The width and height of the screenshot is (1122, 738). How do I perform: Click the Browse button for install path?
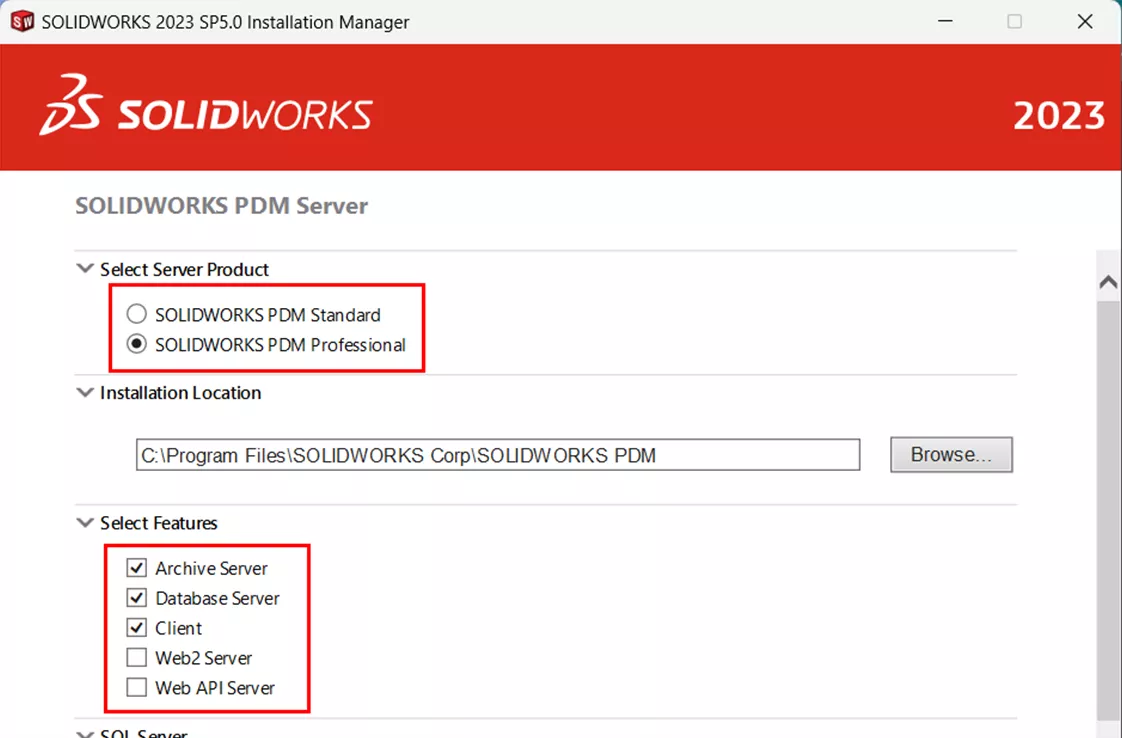pyautogui.click(x=951, y=455)
